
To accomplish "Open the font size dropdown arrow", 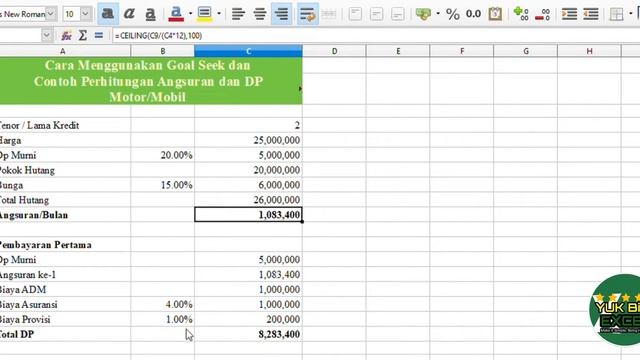I will click(85, 14).
